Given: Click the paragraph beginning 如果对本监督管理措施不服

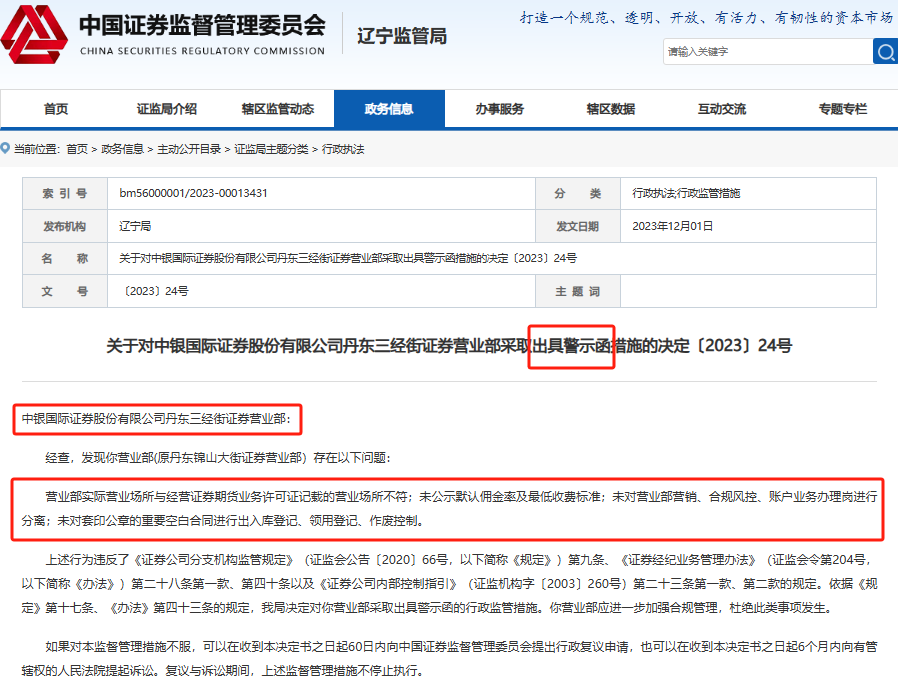Looking at the screenshot, I should point(449,659).
